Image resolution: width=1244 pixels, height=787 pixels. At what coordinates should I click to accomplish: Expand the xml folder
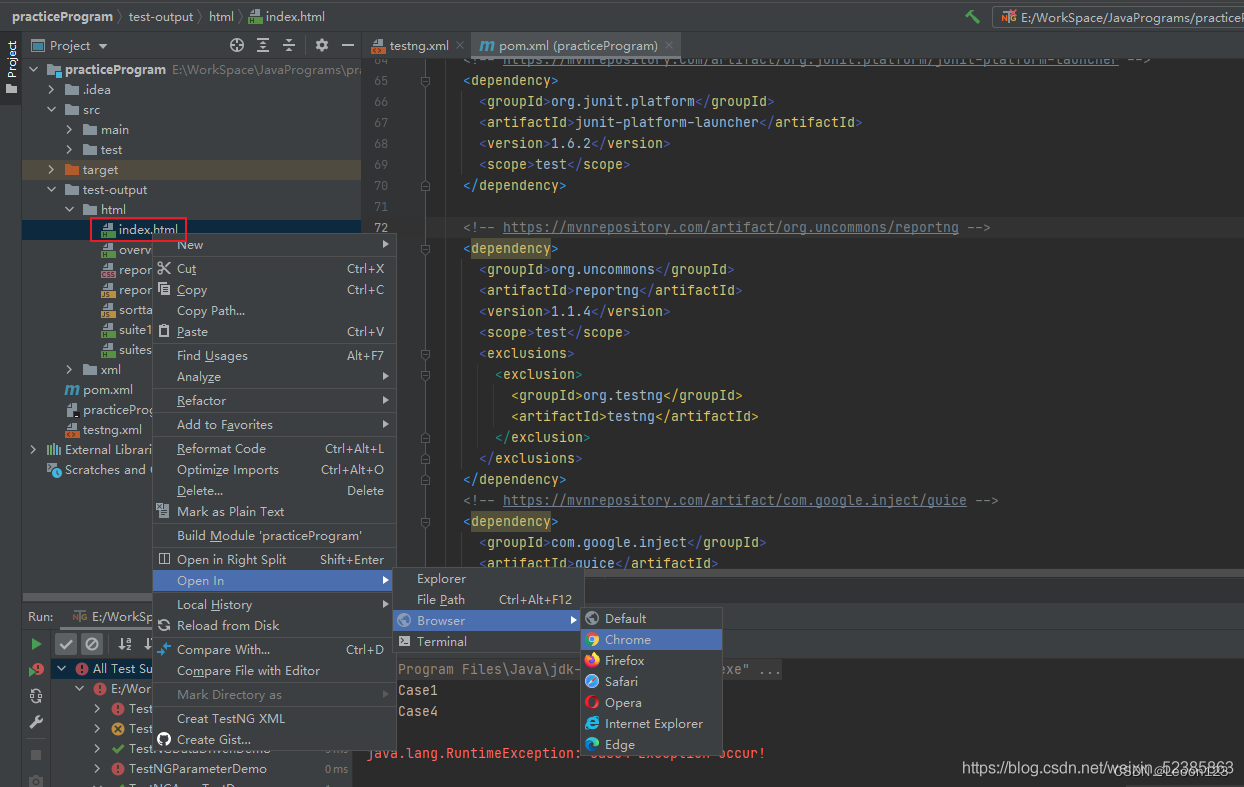[x=69, y=370]
